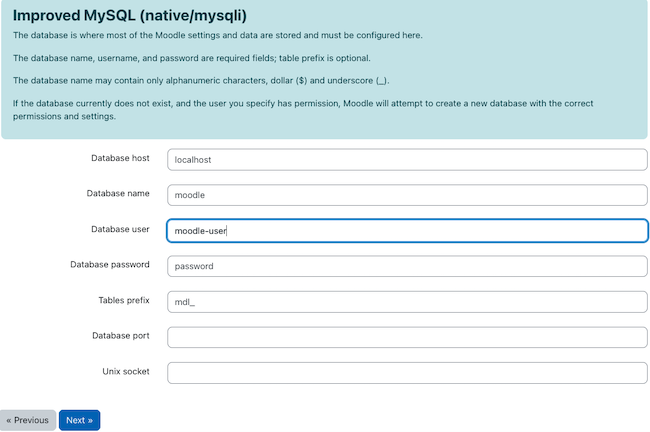
Task: Activate the empty Database port field
Action: (x=407, y=337)
